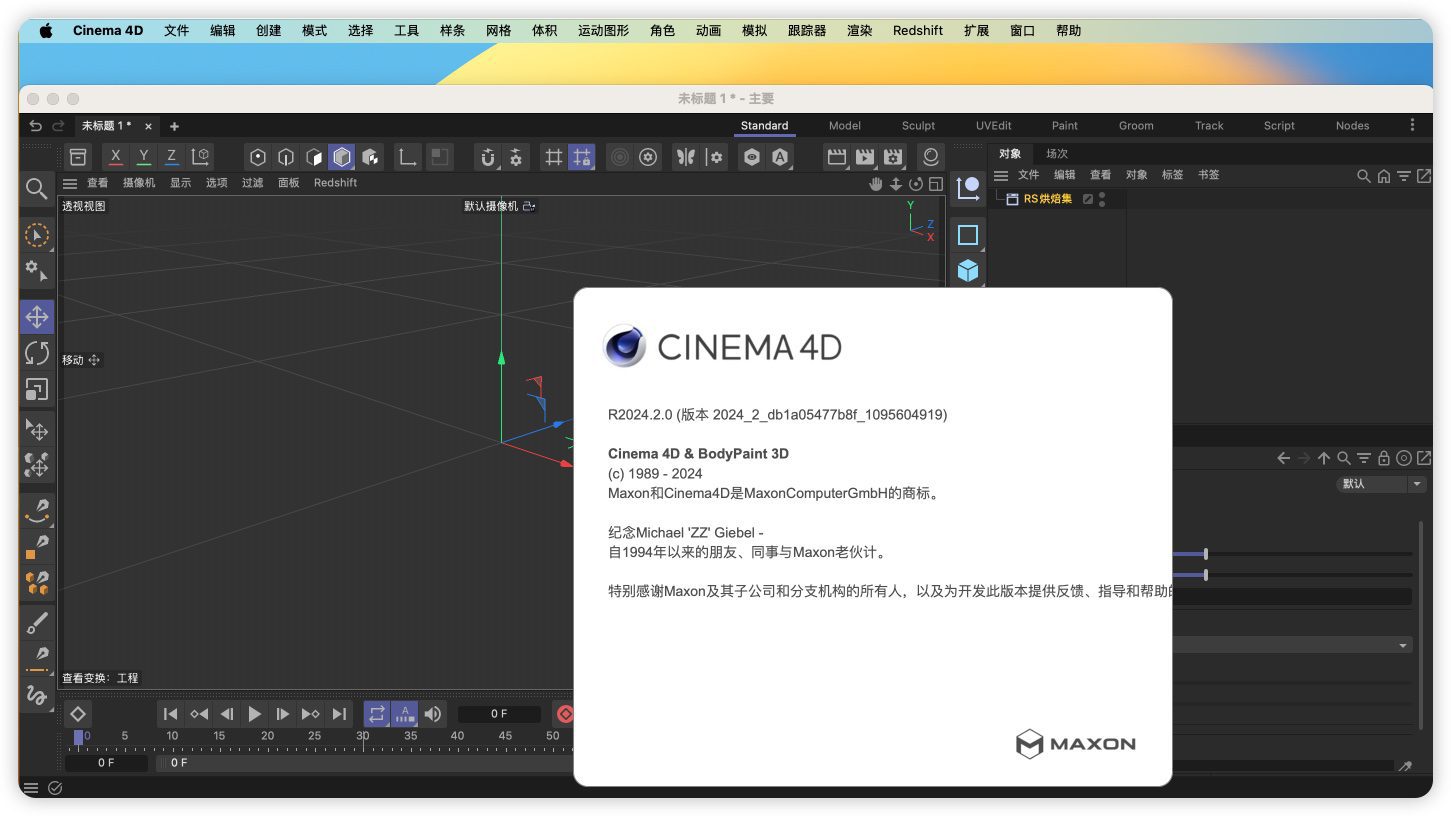1451x816 pixels.
Task: Open the viewport 显示 menu
Action: pyautogui.click(x=180, y=183)
